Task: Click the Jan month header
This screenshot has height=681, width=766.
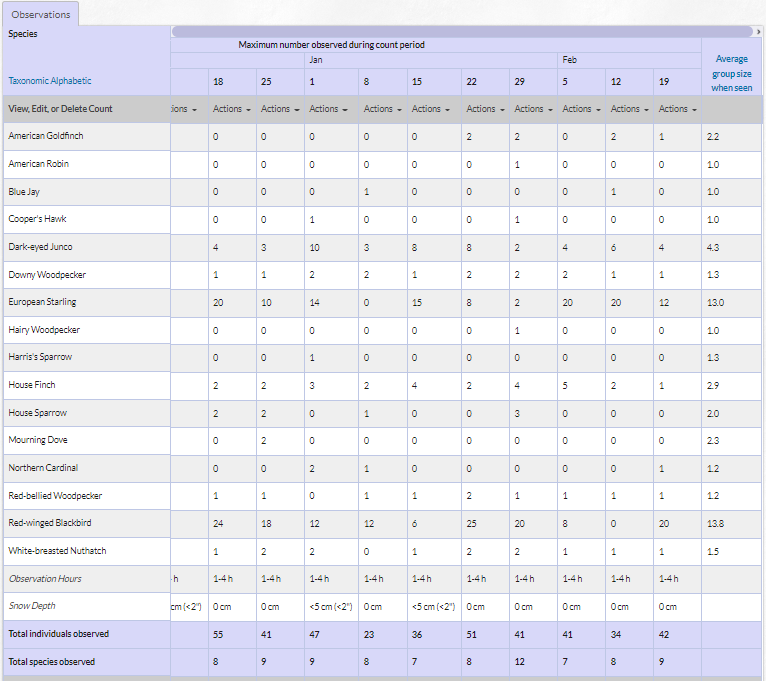Action: point(316,60)
